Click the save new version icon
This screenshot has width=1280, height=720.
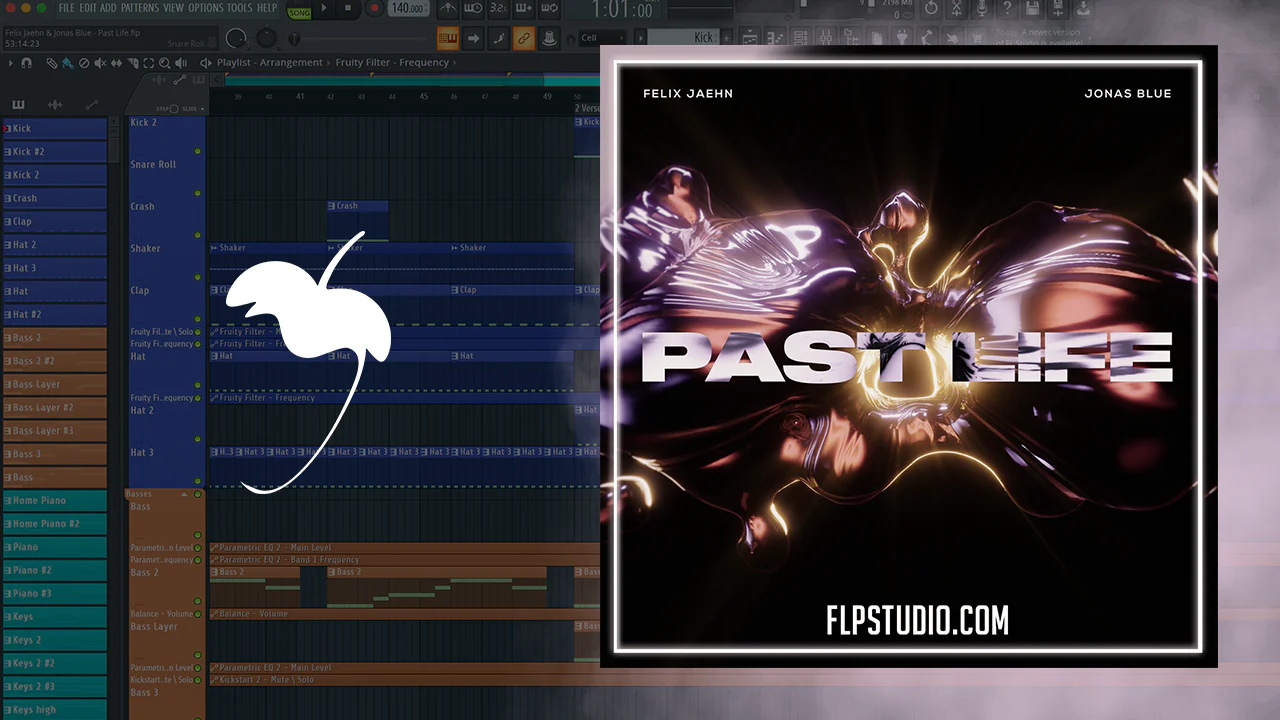click(x=1058, y=9)
